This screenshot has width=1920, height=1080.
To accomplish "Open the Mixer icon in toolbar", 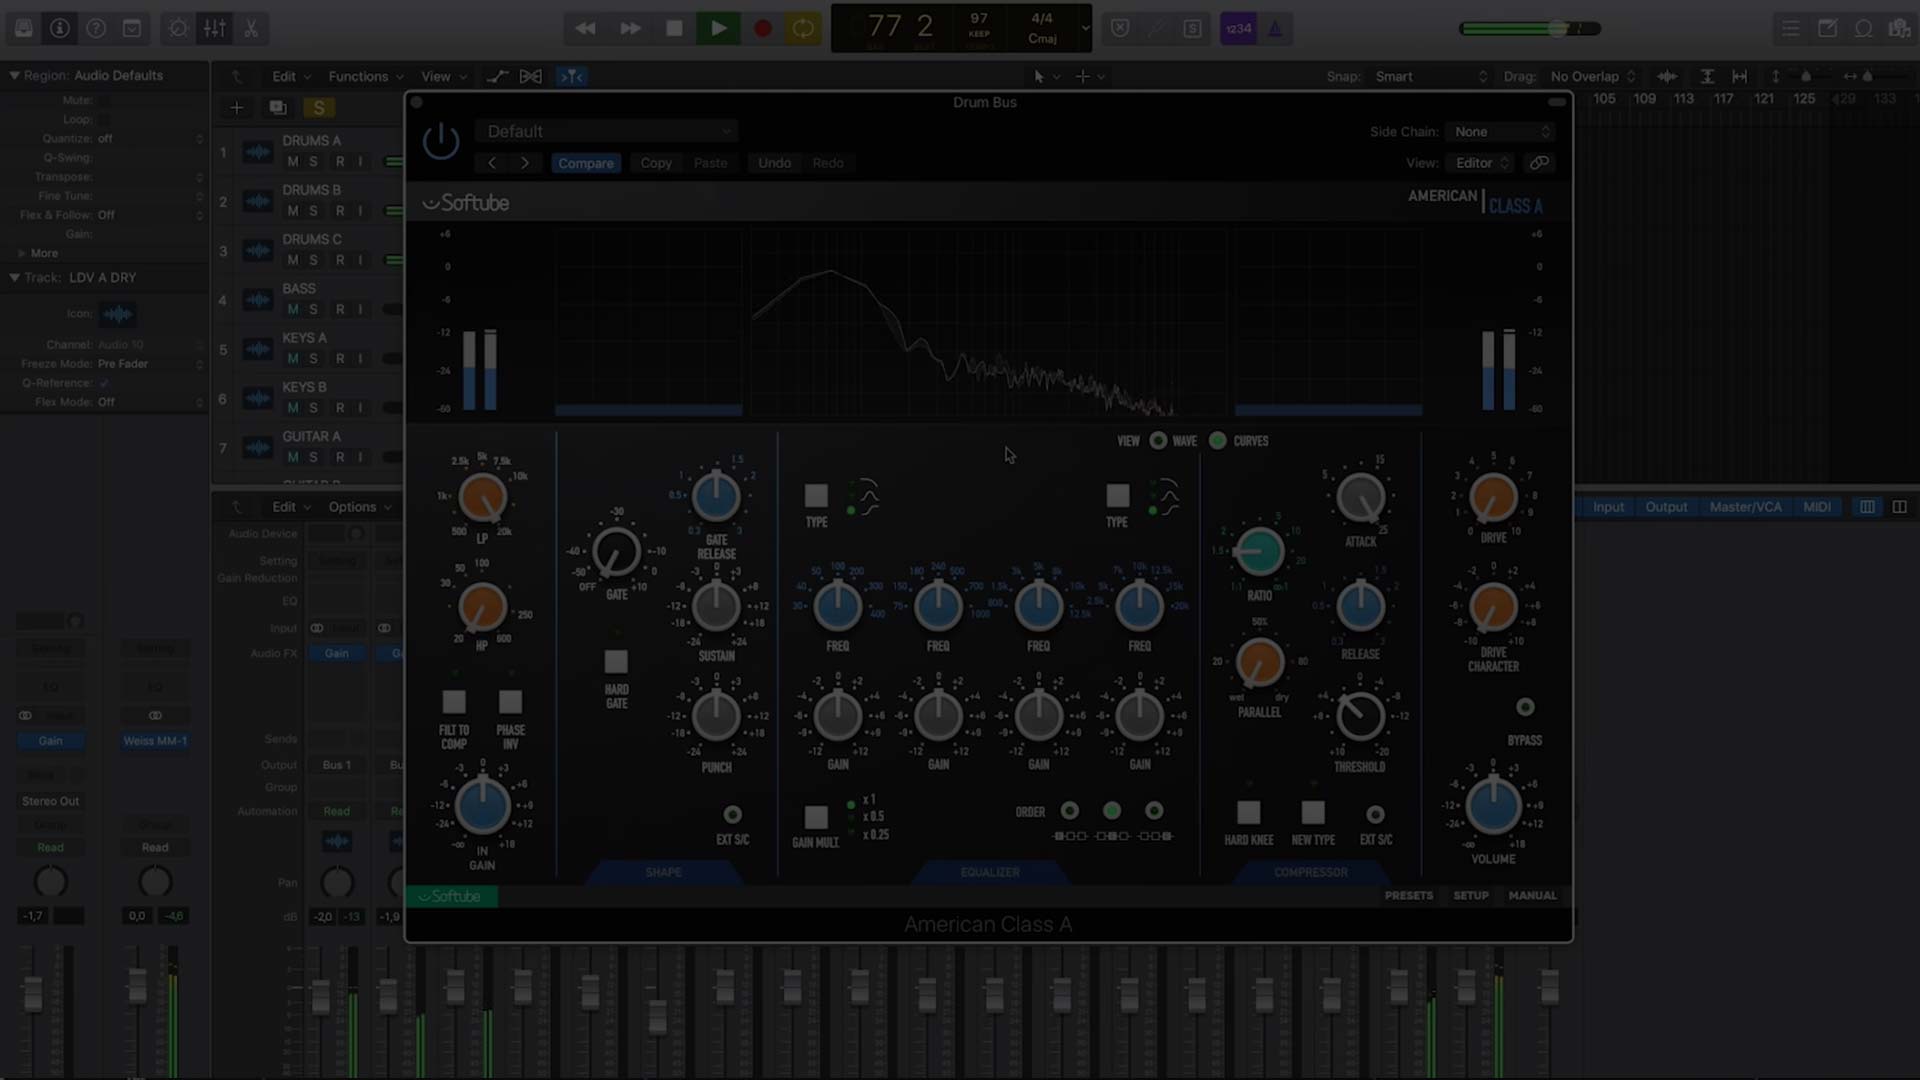I will tap(214, 29).
